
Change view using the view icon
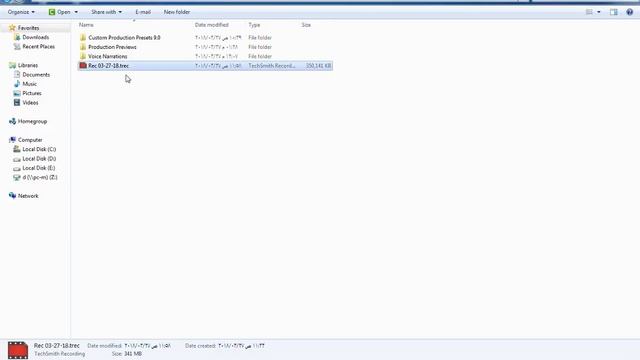tap(589, 12)
